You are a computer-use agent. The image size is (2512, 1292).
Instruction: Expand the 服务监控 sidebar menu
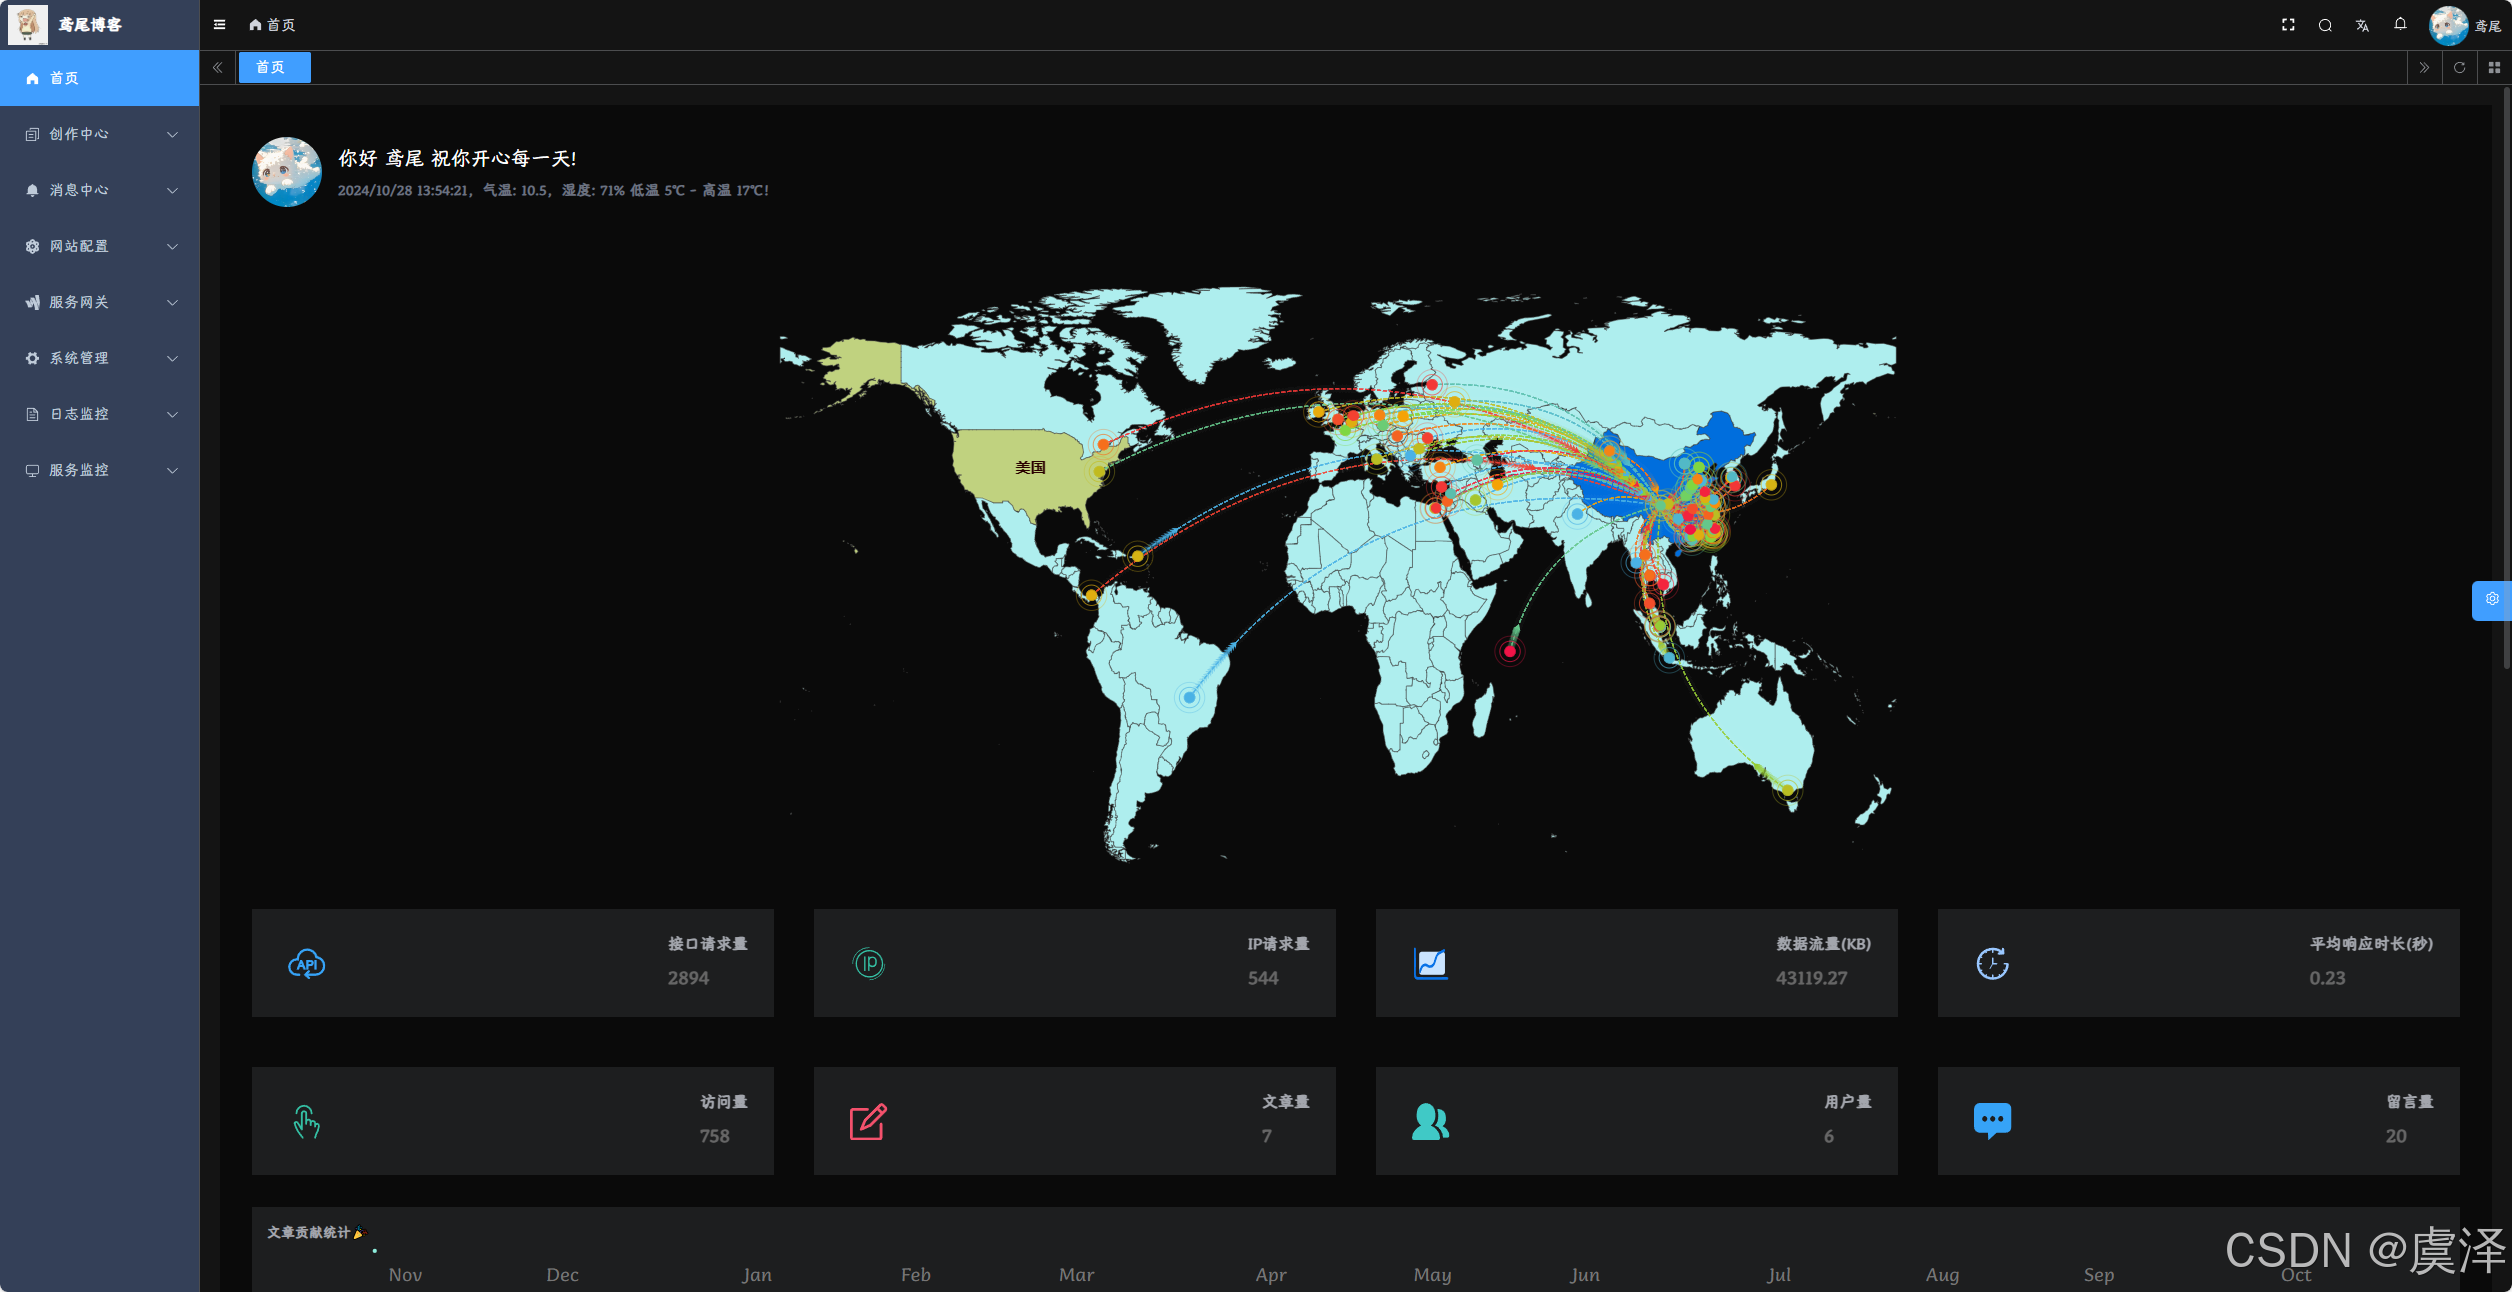[x=100, y=470]
